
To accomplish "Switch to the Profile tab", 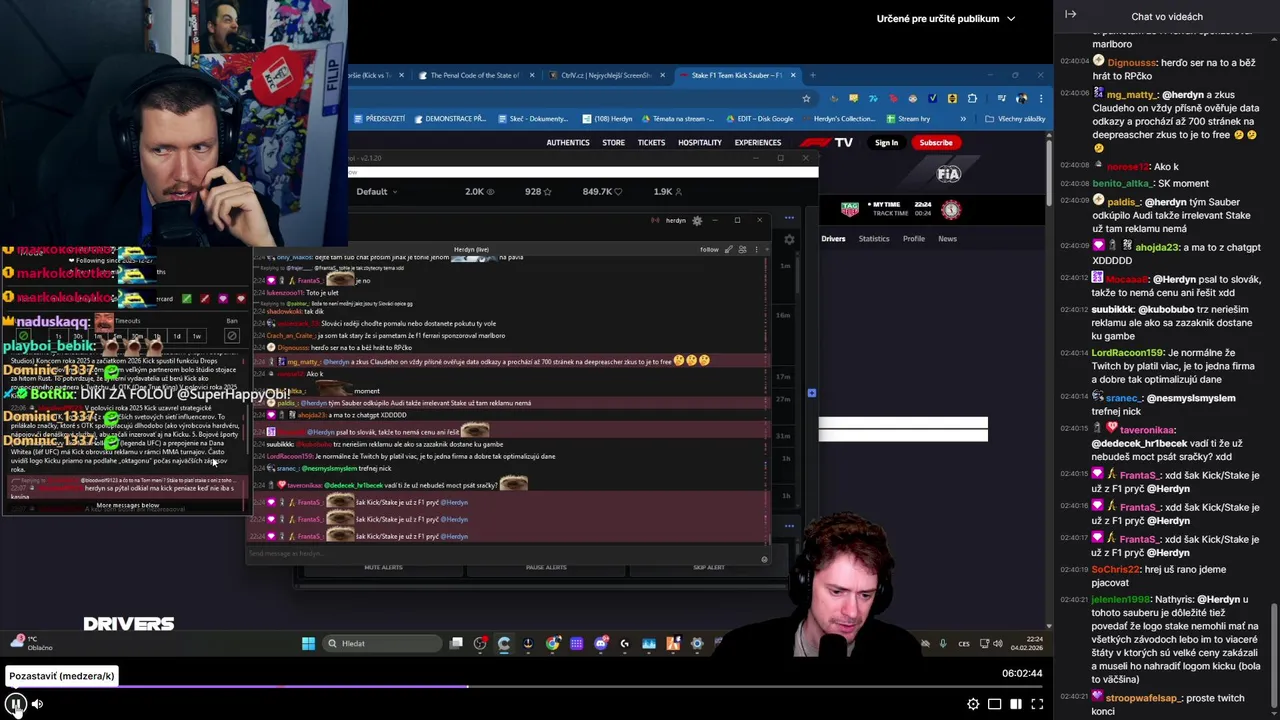I will (x=914, y=239).
